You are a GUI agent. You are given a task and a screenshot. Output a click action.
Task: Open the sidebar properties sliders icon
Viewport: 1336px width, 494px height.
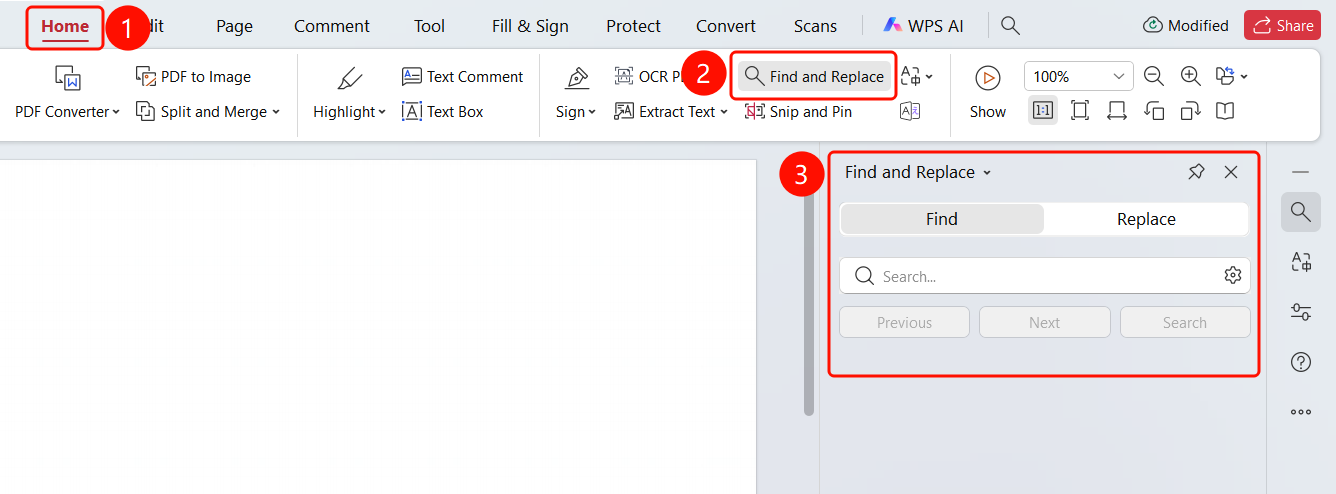pyautogui.click(x=1301, y=312)
